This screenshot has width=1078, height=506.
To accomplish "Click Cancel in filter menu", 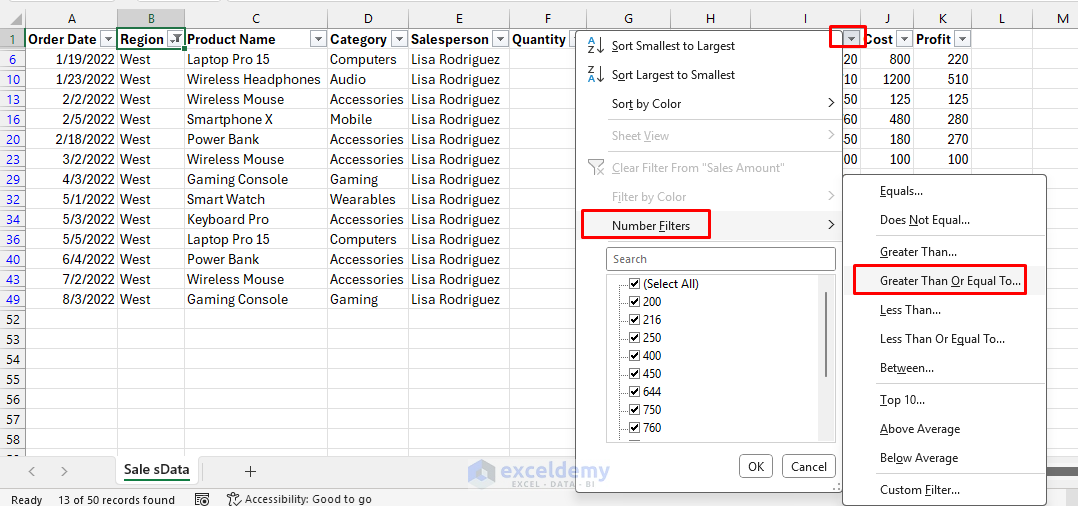I will [x=808, y=466].
